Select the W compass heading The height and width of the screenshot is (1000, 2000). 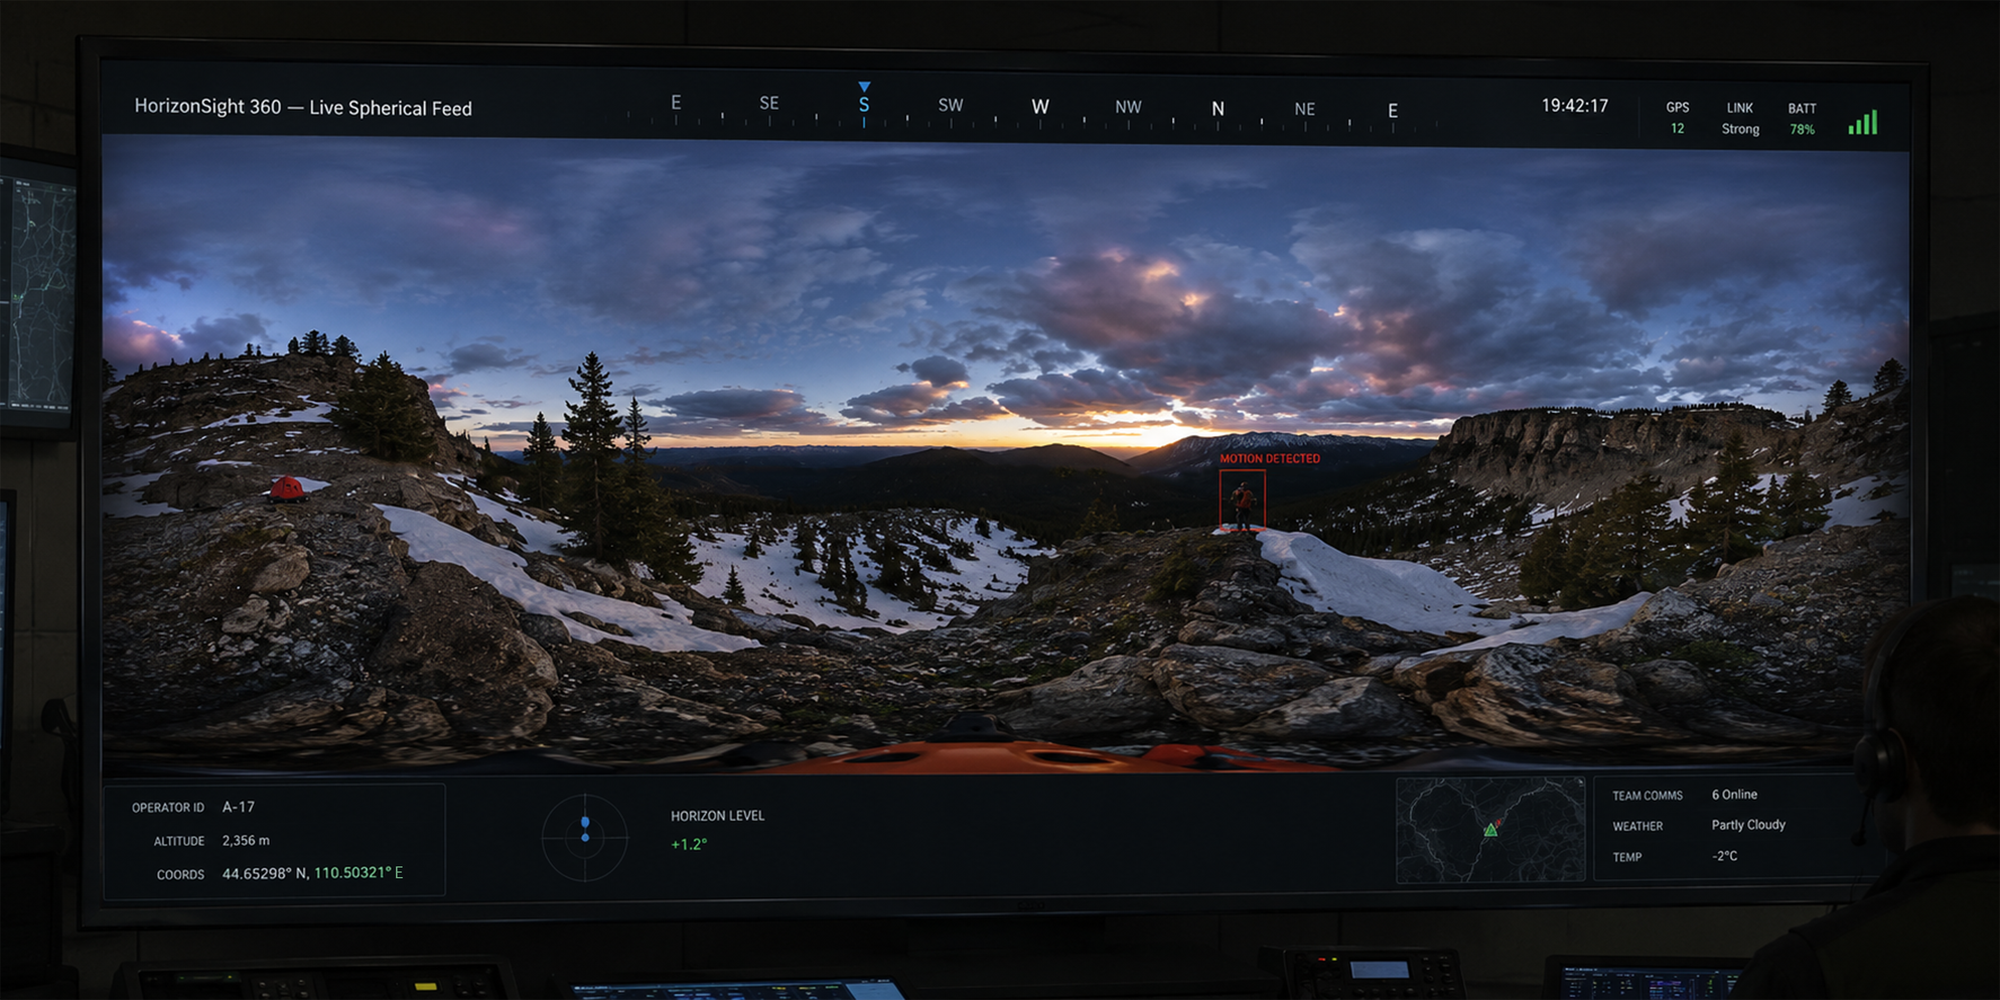(1040, 107)
